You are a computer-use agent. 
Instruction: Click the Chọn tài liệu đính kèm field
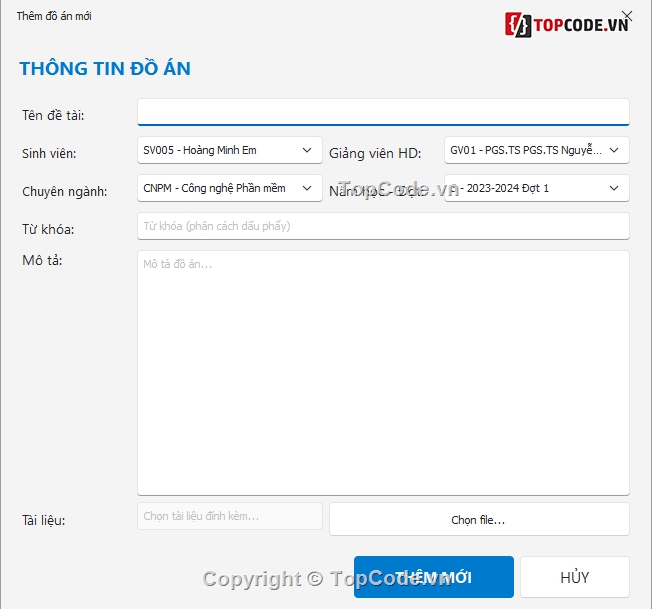click(230, 516)
